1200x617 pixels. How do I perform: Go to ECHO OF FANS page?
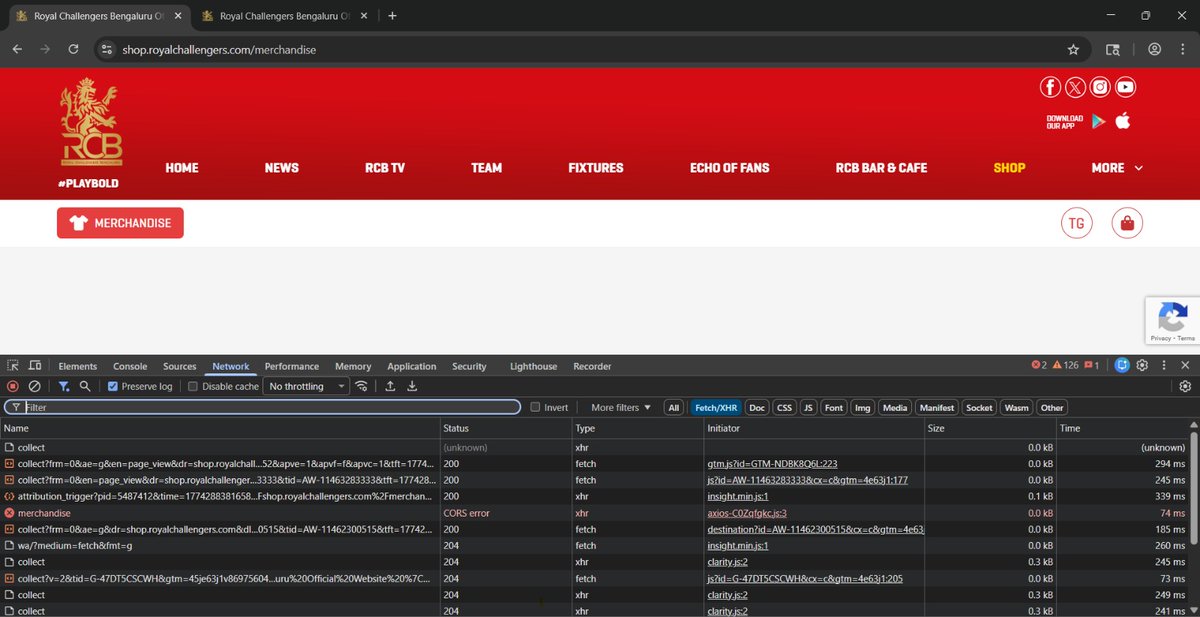point(730,168)
